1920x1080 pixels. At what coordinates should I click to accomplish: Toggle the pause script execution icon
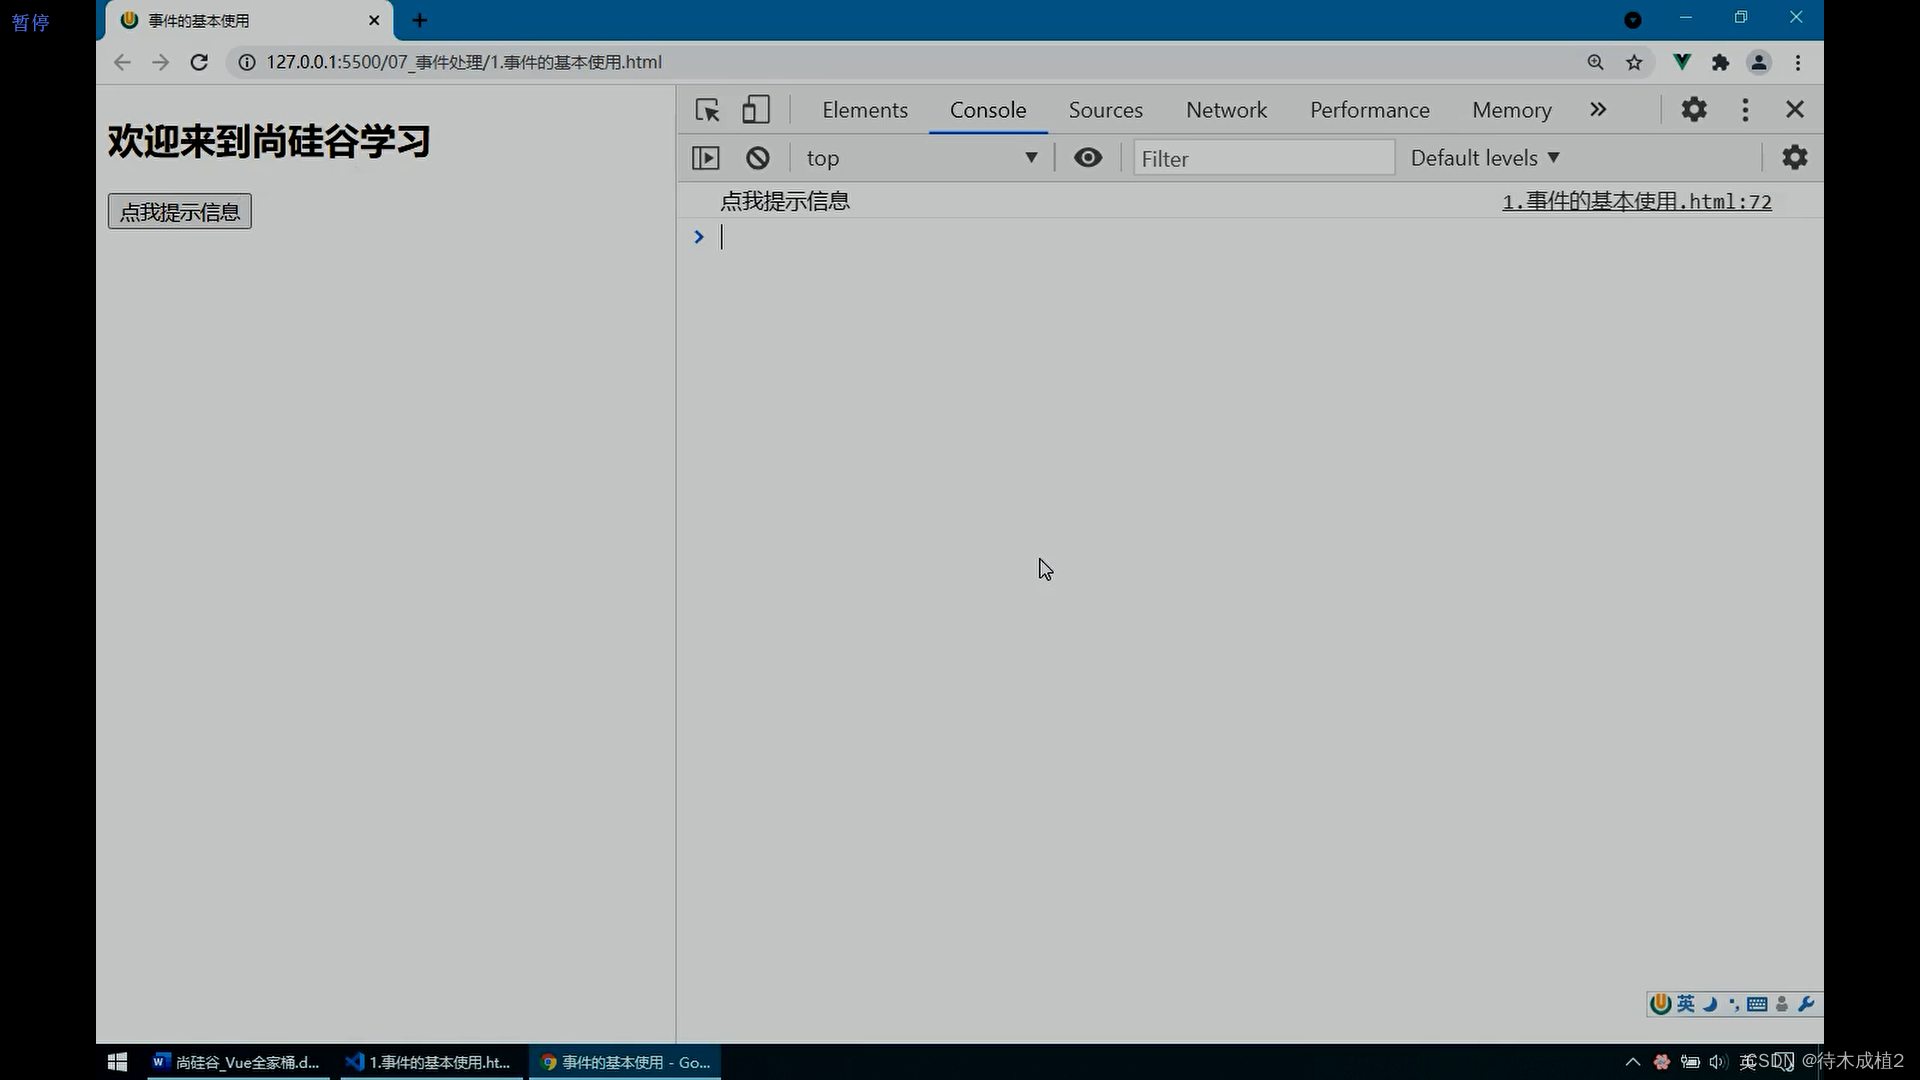tap(705, 157)
